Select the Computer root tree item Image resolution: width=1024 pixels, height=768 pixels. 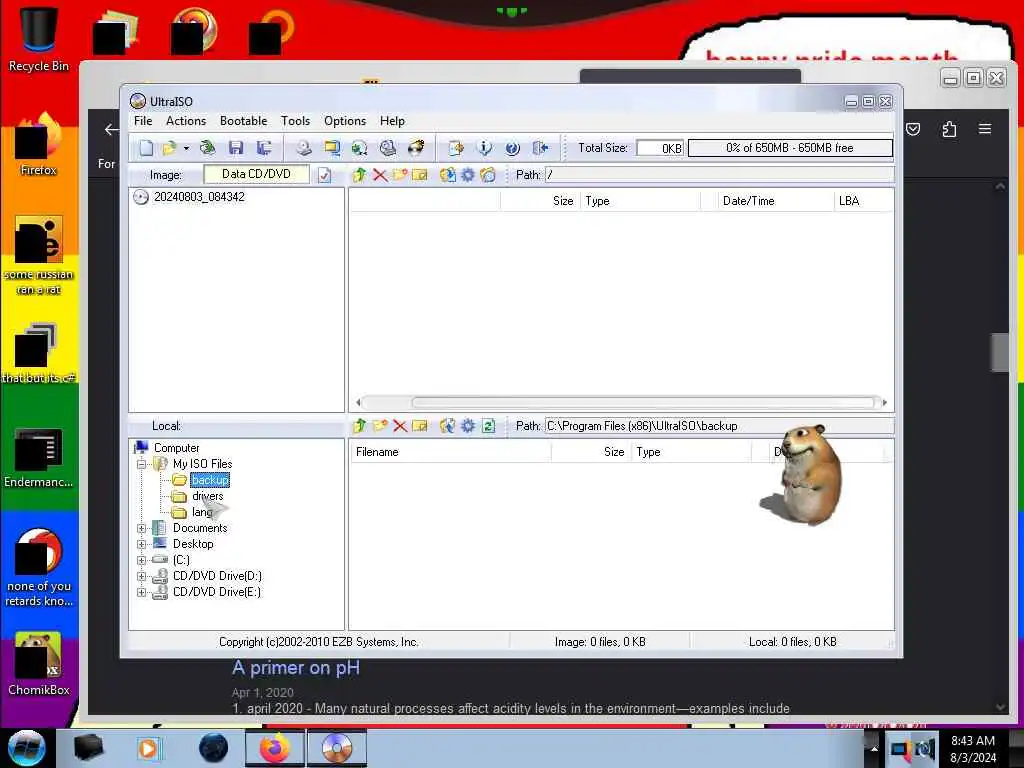click(176, 448)
